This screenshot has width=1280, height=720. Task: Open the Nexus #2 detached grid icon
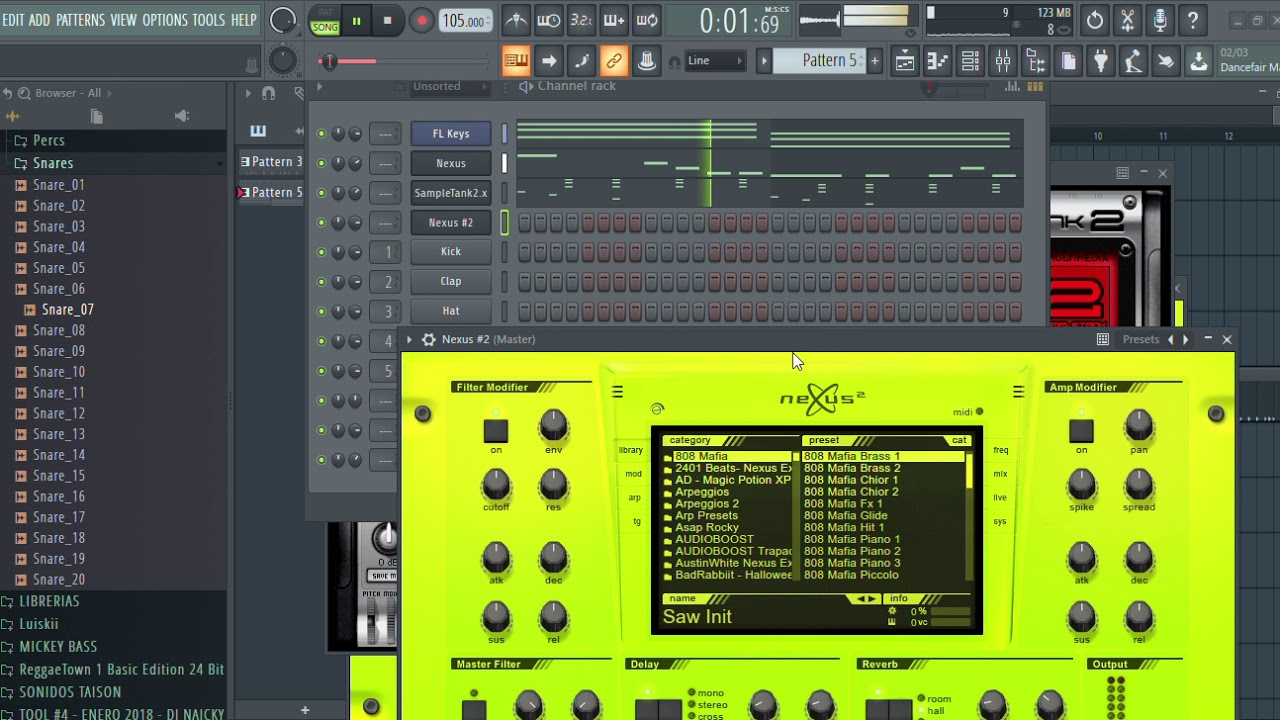tap(1103, 340)
